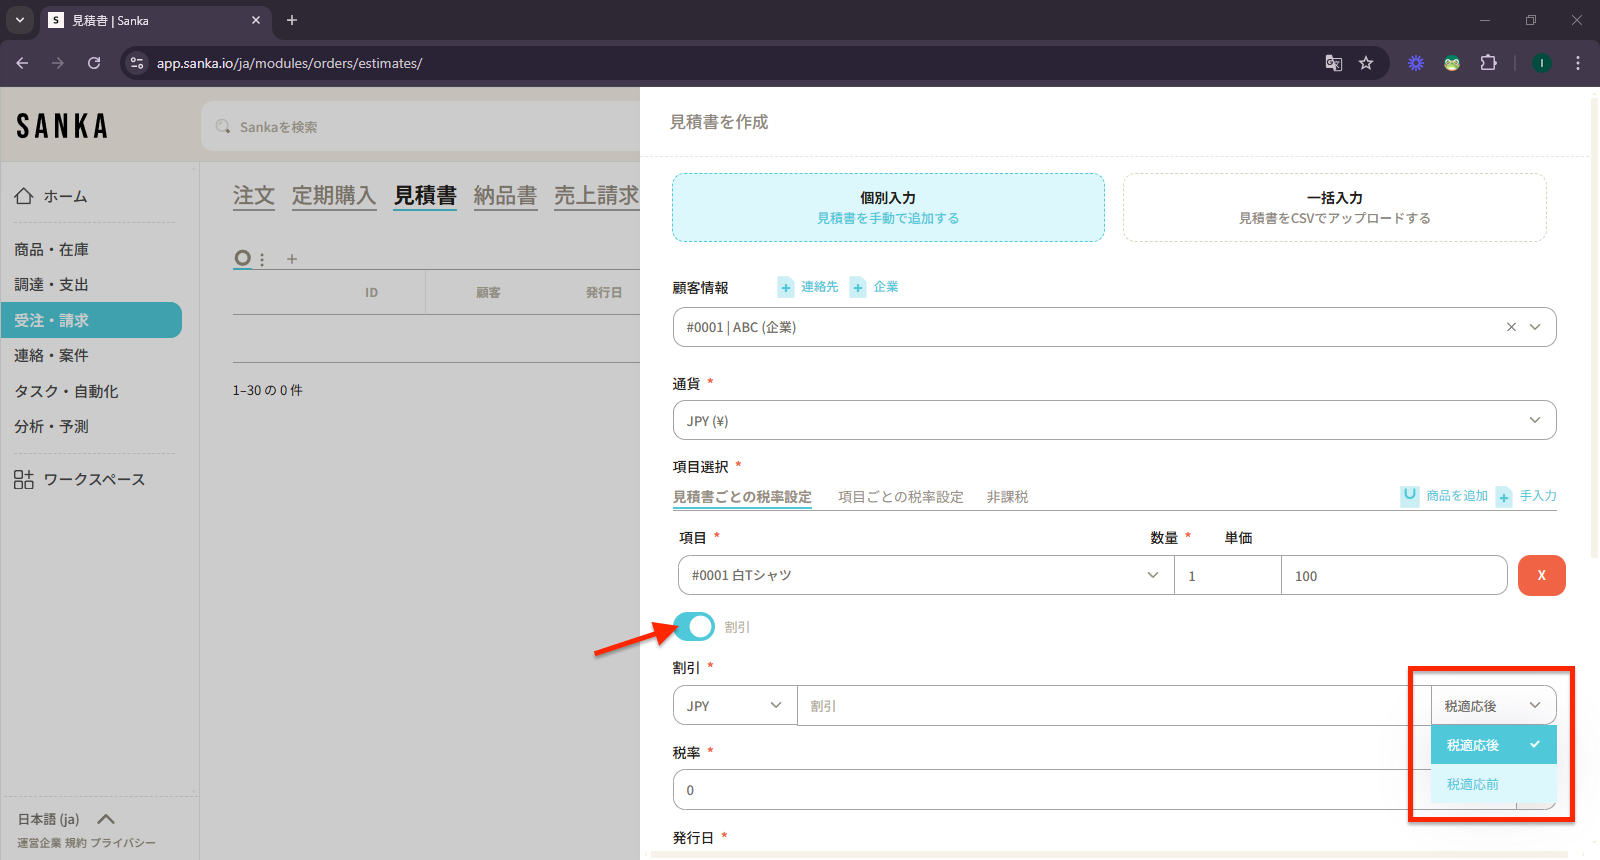Select individual input mode option
1600x860 pixels.
tap(888, 208)
